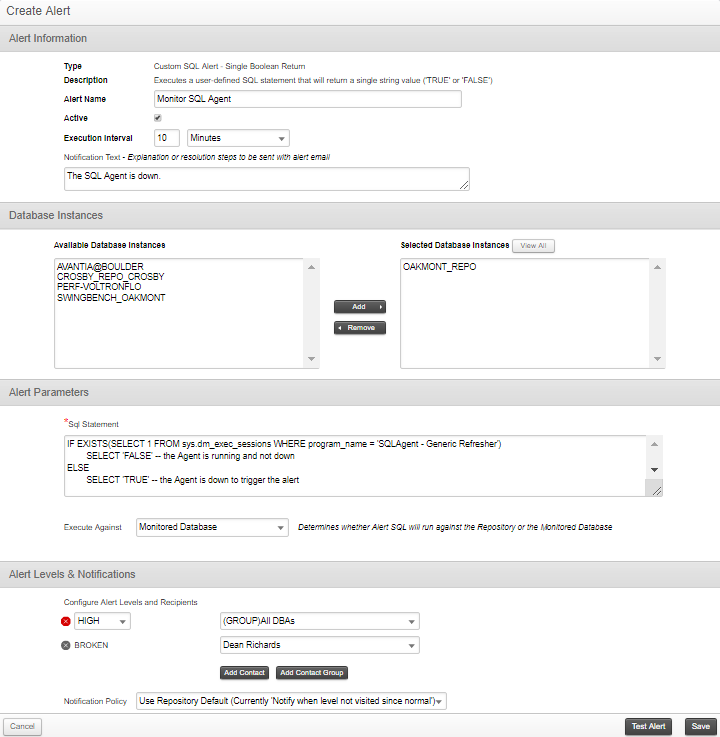The width and height of the screenshot is (720, 737).
Task: Select PERF-VOLTRONFLO in available instances
Action: click(99, 287)
